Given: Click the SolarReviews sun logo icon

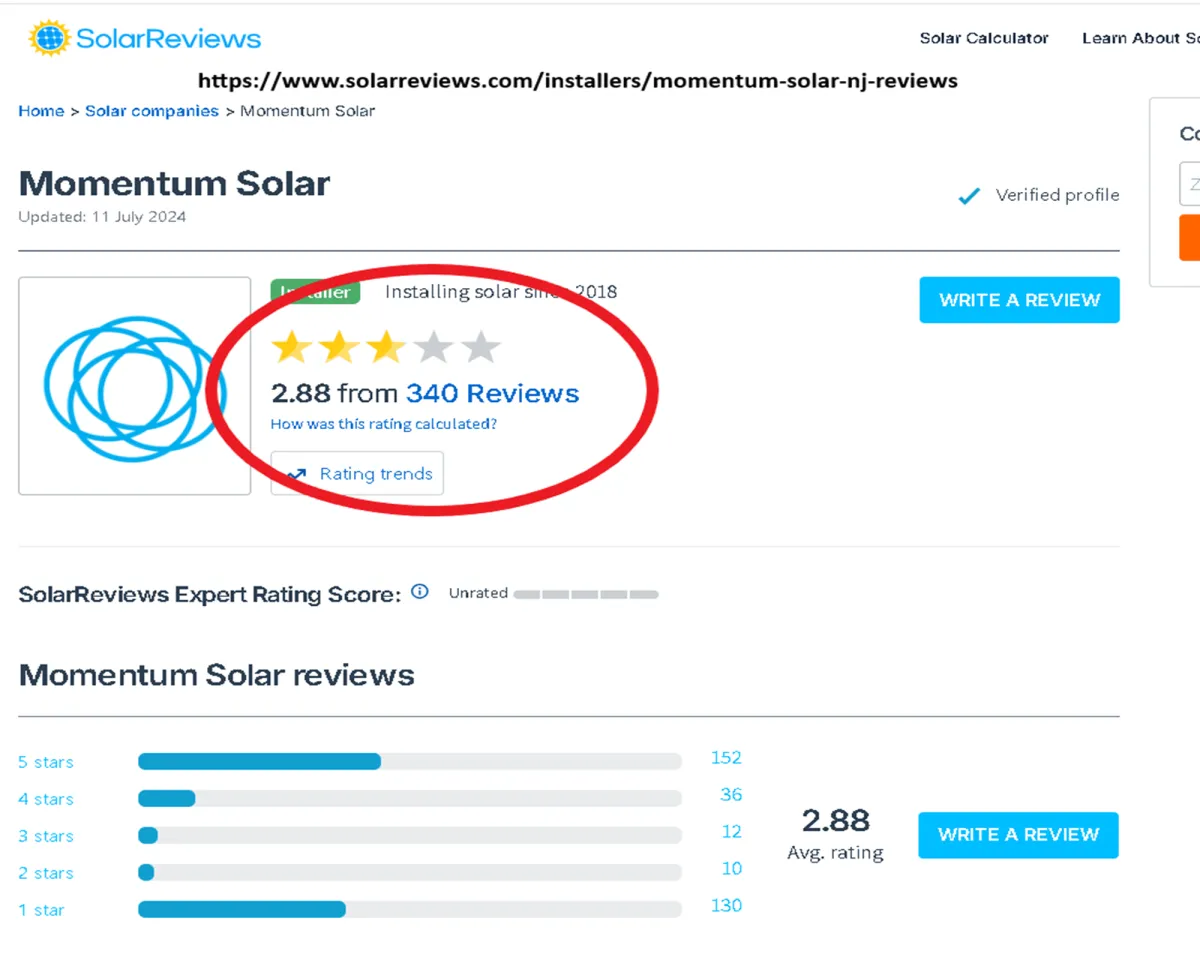Looking at the screenshot, I should pos(49,38).
